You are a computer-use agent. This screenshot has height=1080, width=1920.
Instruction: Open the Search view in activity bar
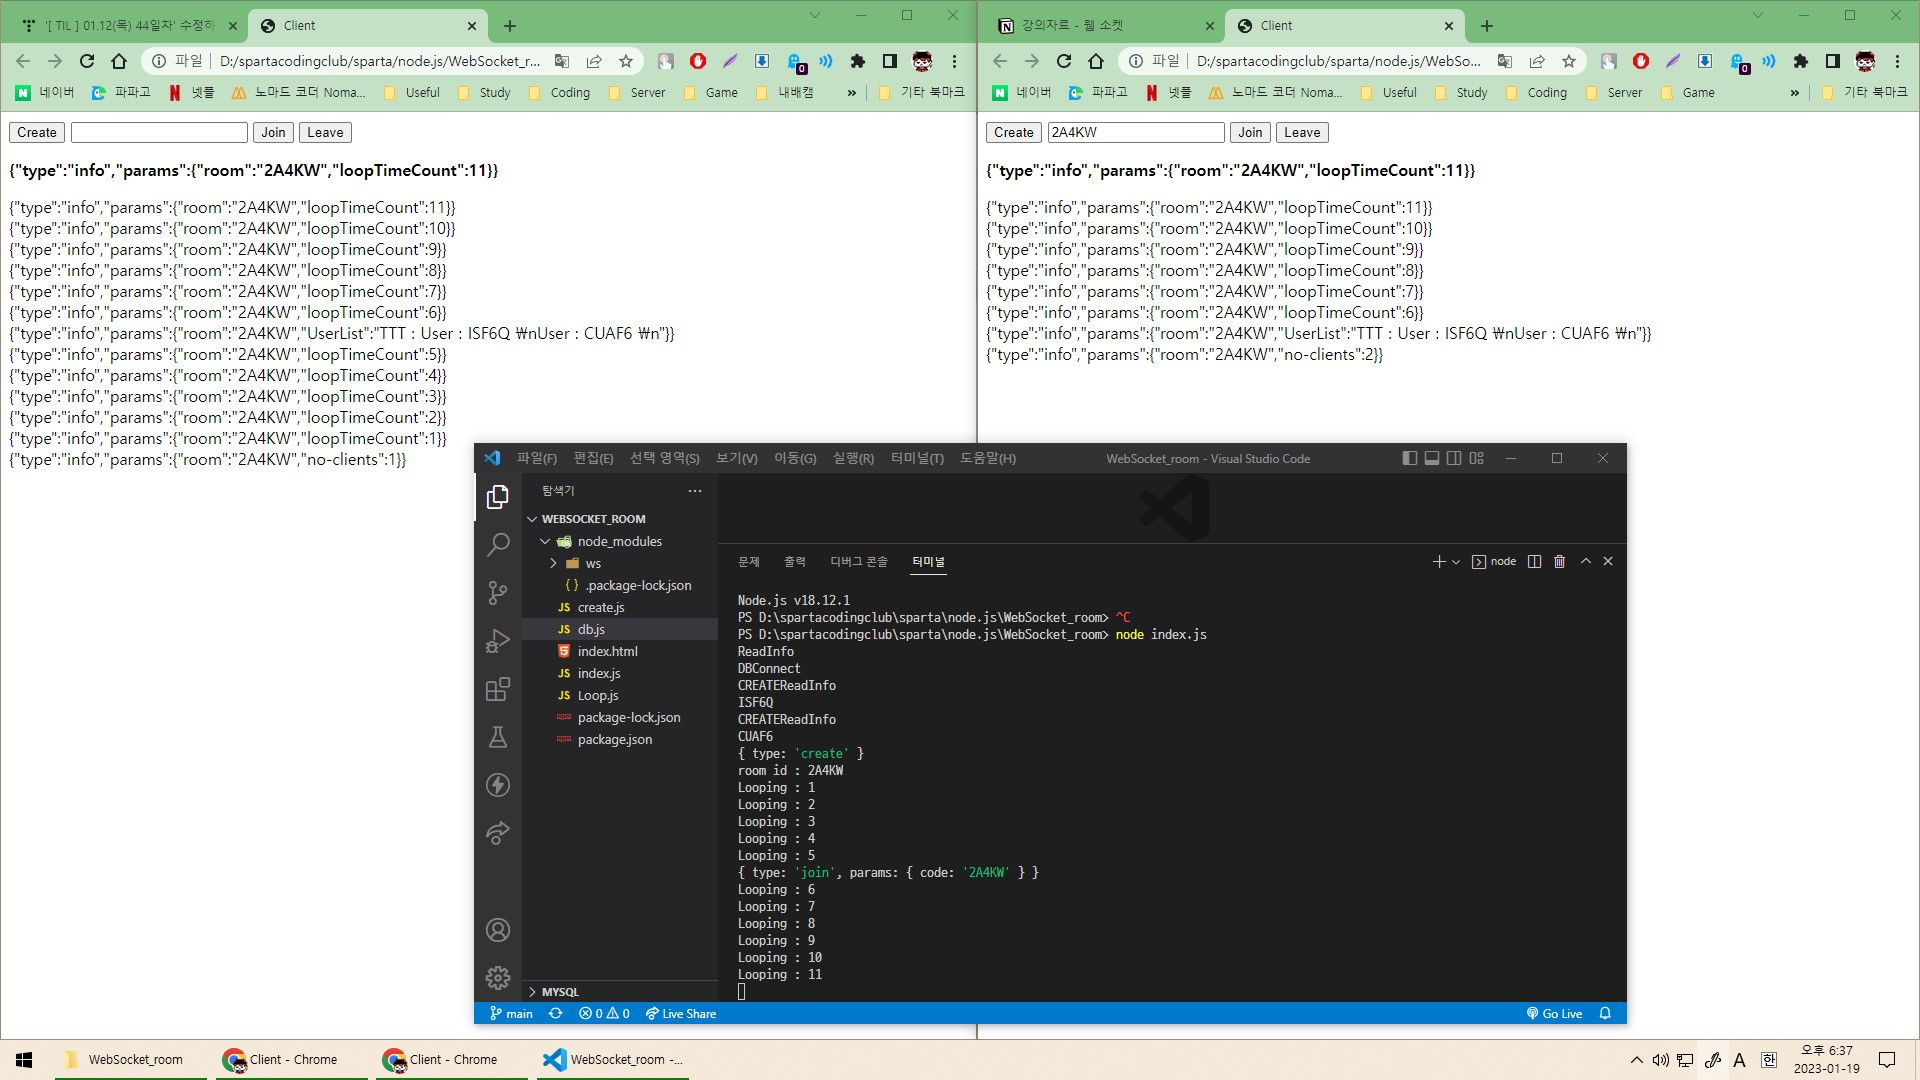point(497,544)
